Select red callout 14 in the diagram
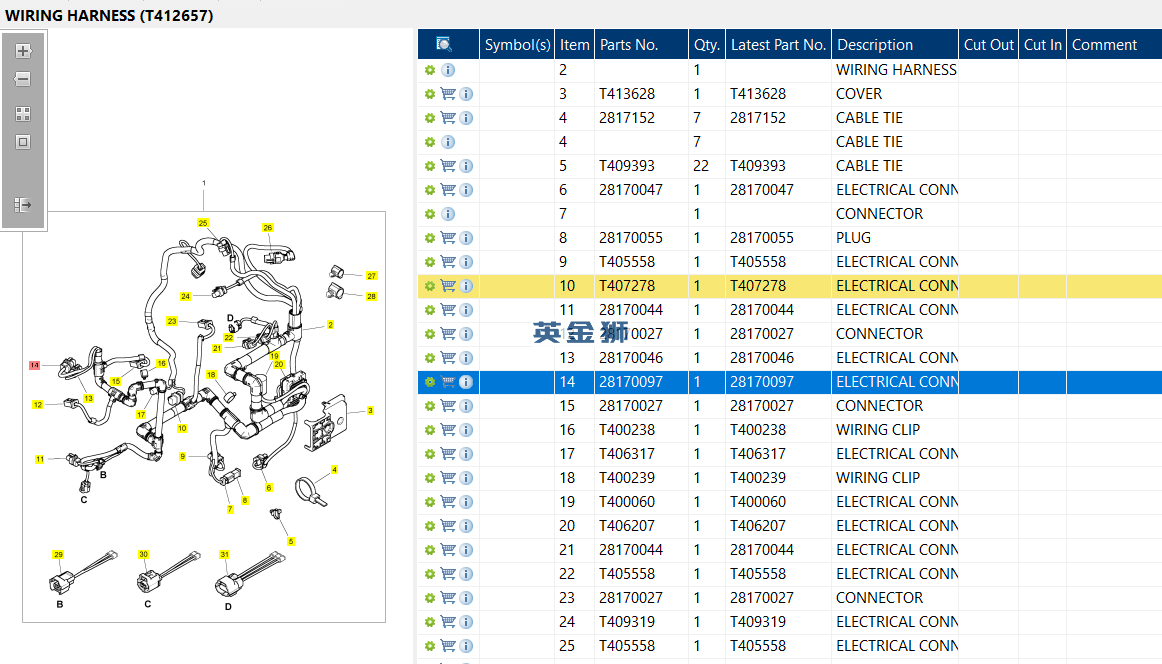Viewport: 1162px width, 664px height. pyautogui.click(x=34, y=366)
